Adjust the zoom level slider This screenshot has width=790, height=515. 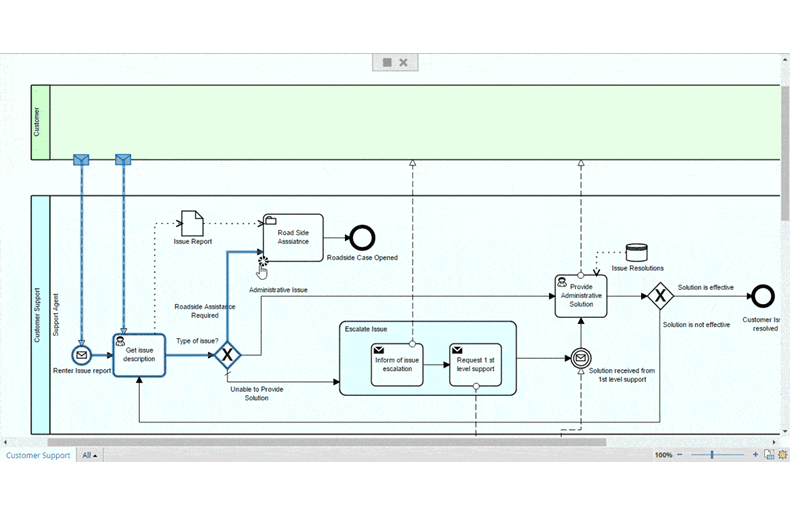coord(713,455)
